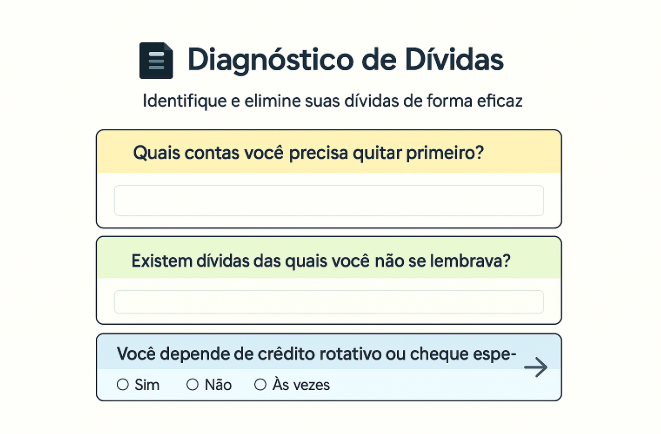Pick the "Às vezes" radio button
Viewport: 661px width, 434px height.
click(x=260, y=384)
